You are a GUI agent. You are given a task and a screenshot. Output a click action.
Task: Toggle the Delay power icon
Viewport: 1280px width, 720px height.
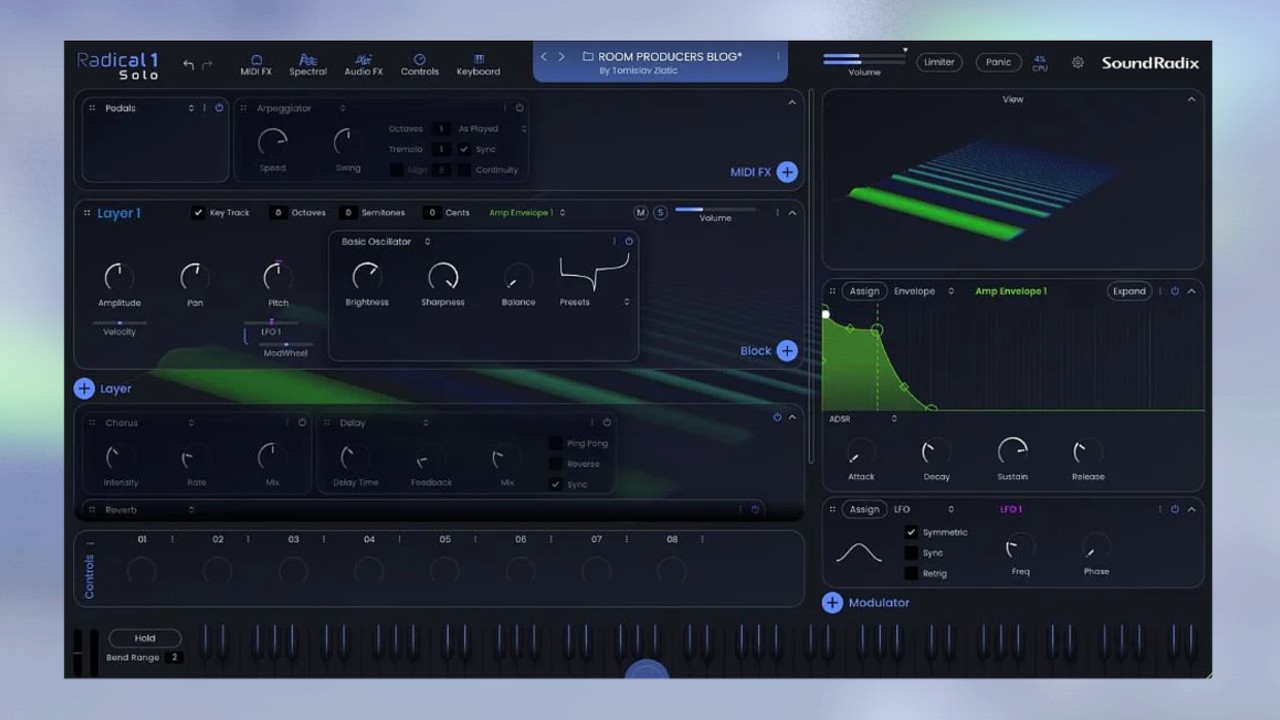coord(607,423)
